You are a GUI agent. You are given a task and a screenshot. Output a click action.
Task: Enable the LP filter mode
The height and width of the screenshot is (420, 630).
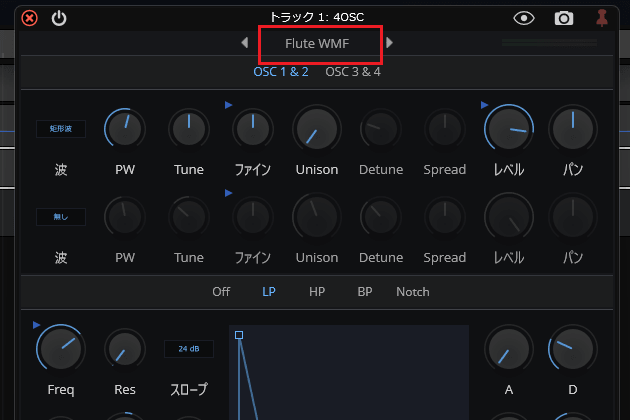(x=269, y=292)
